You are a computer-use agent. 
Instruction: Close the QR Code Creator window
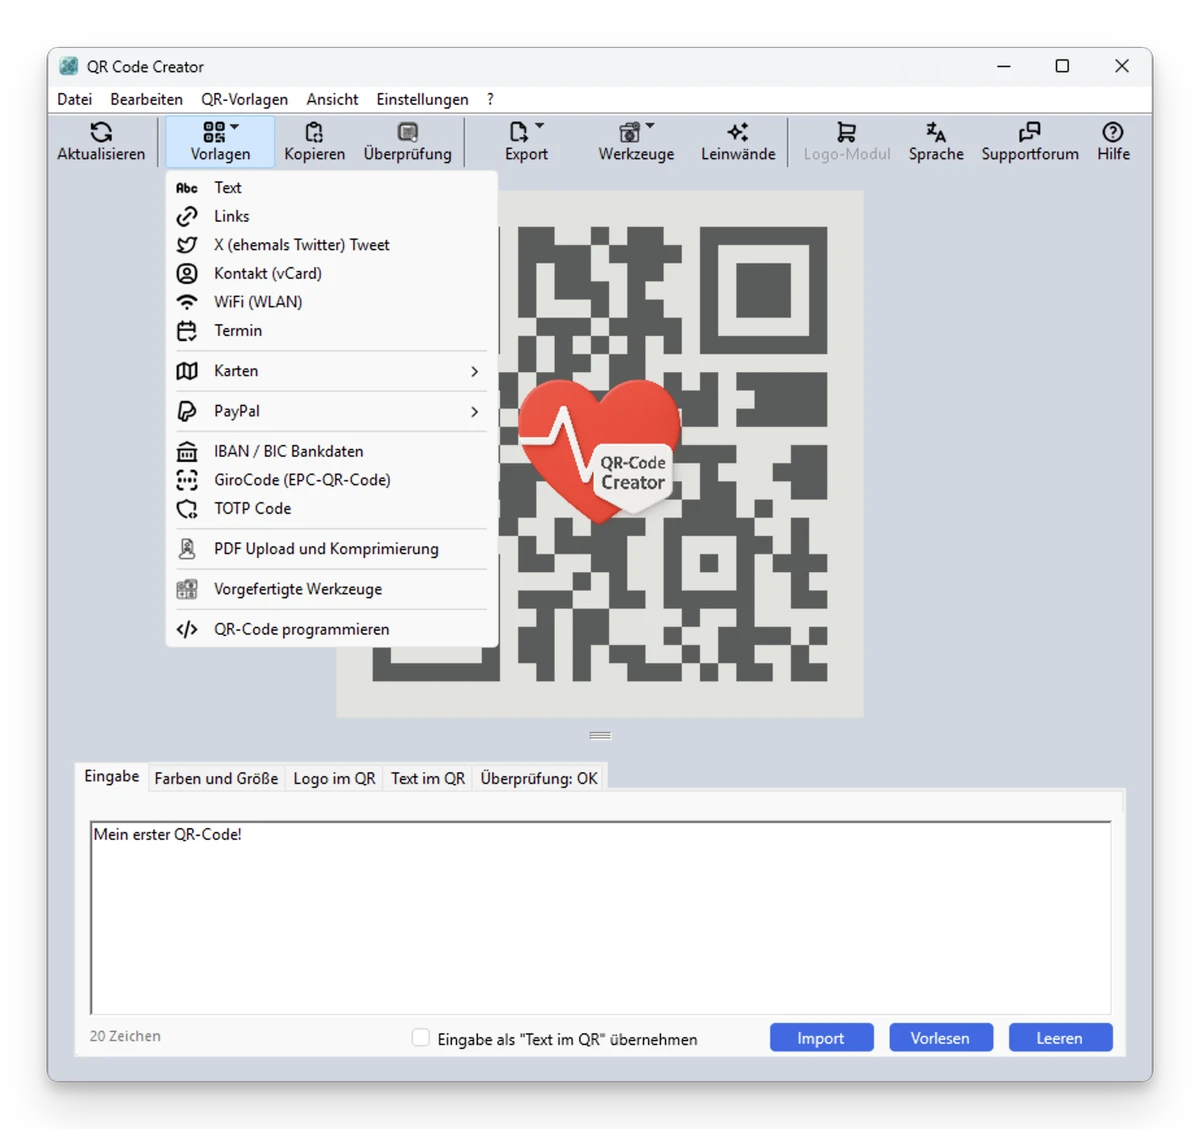coord(1122,66)
